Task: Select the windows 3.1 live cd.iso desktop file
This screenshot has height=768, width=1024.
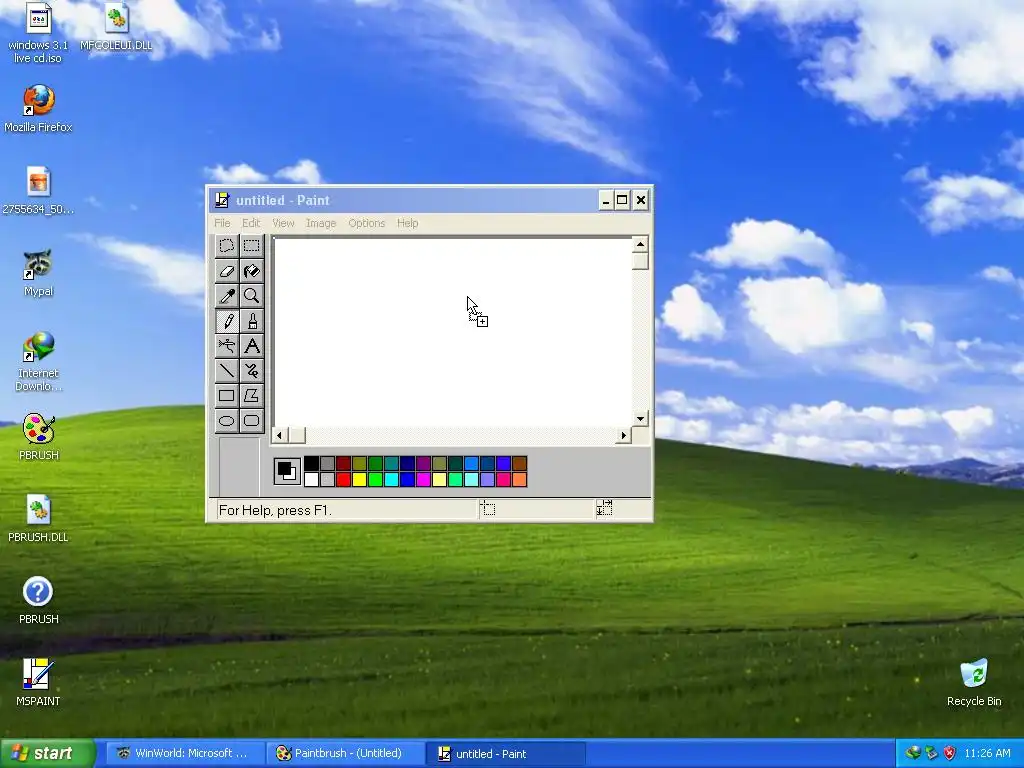Action: click(x=38, y=33)
